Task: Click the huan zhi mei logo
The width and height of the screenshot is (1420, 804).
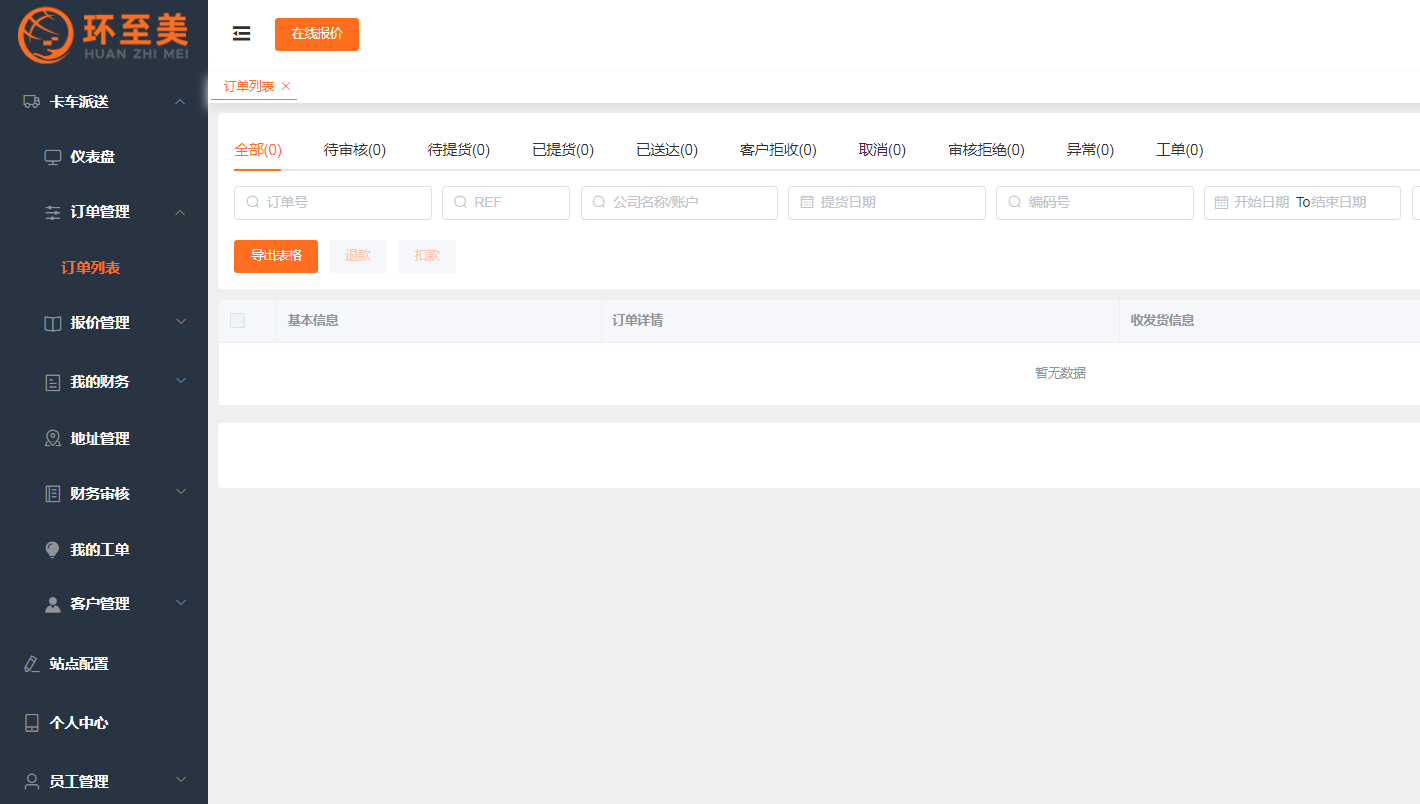Action: (103, 33)
